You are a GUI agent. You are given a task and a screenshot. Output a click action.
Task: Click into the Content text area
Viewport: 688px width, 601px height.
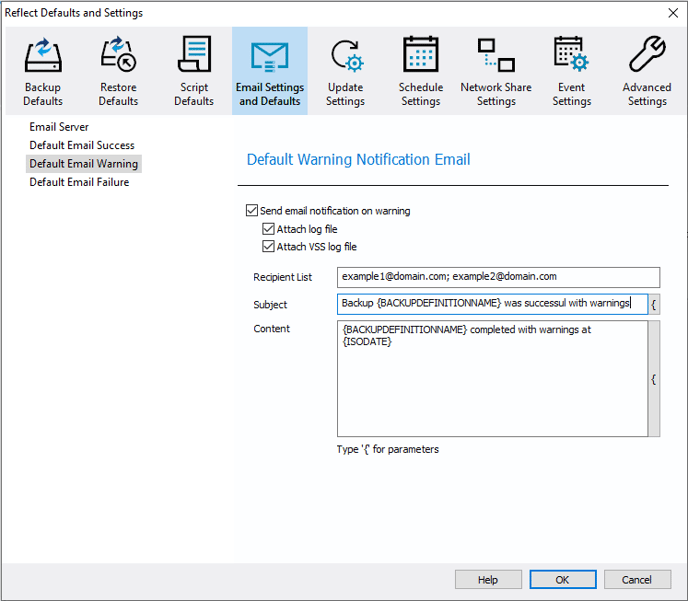click(x=492, y=379)
